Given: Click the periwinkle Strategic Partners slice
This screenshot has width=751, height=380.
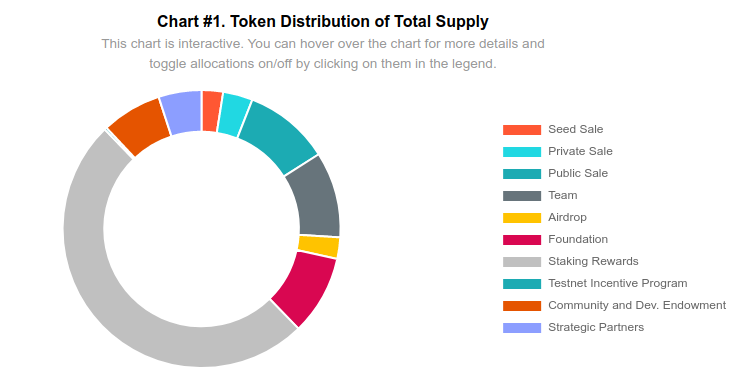Looking at the screenshot, I should tap(182, 113).
